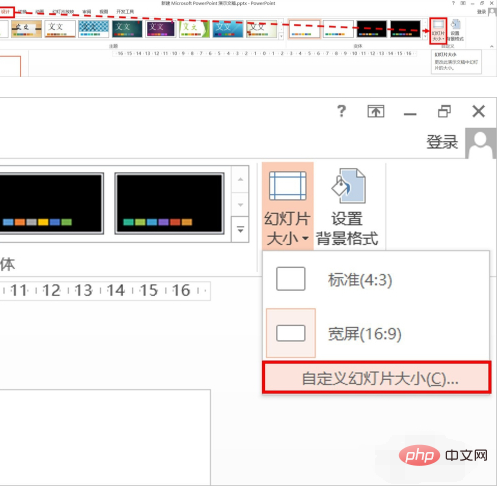Apply dark teal theme thumbnail
Viewport: 498px width, 488px height.
(127, 29)
